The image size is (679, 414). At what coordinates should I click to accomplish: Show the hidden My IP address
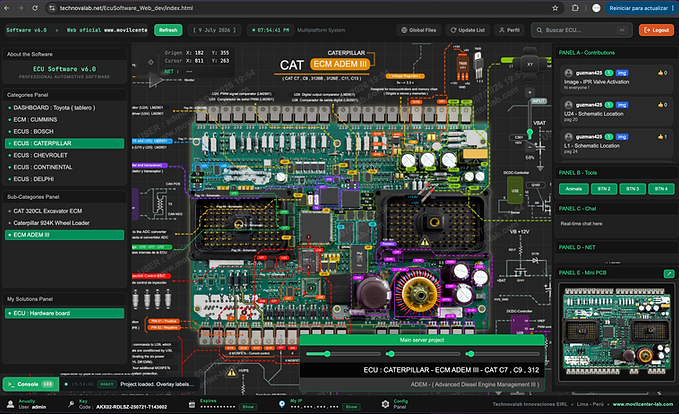pyautogui.click(x=351, y=407)
